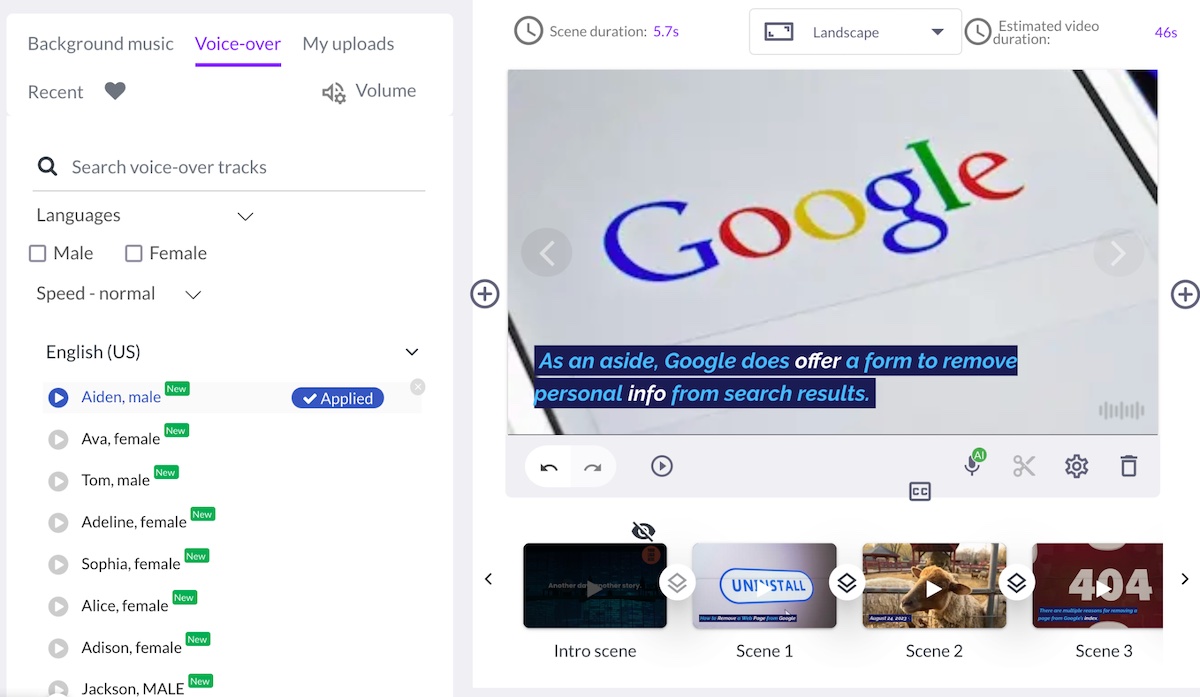Viewport: 1200px width, 697px height.
Task: Check the Male filter checkbox
Action: pyautogui.click(x=38, y=254)
